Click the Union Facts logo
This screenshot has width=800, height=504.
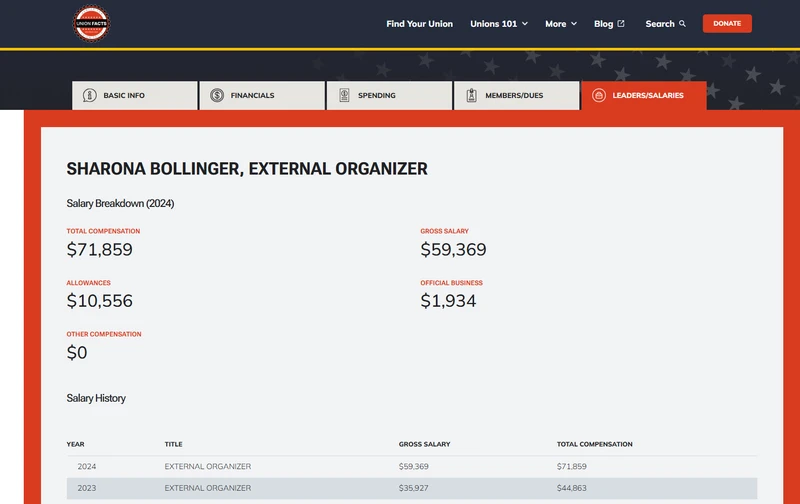93,23
